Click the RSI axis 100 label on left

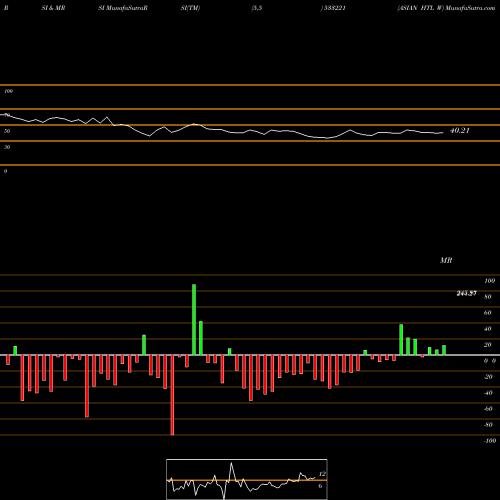[x=8, y=91]
